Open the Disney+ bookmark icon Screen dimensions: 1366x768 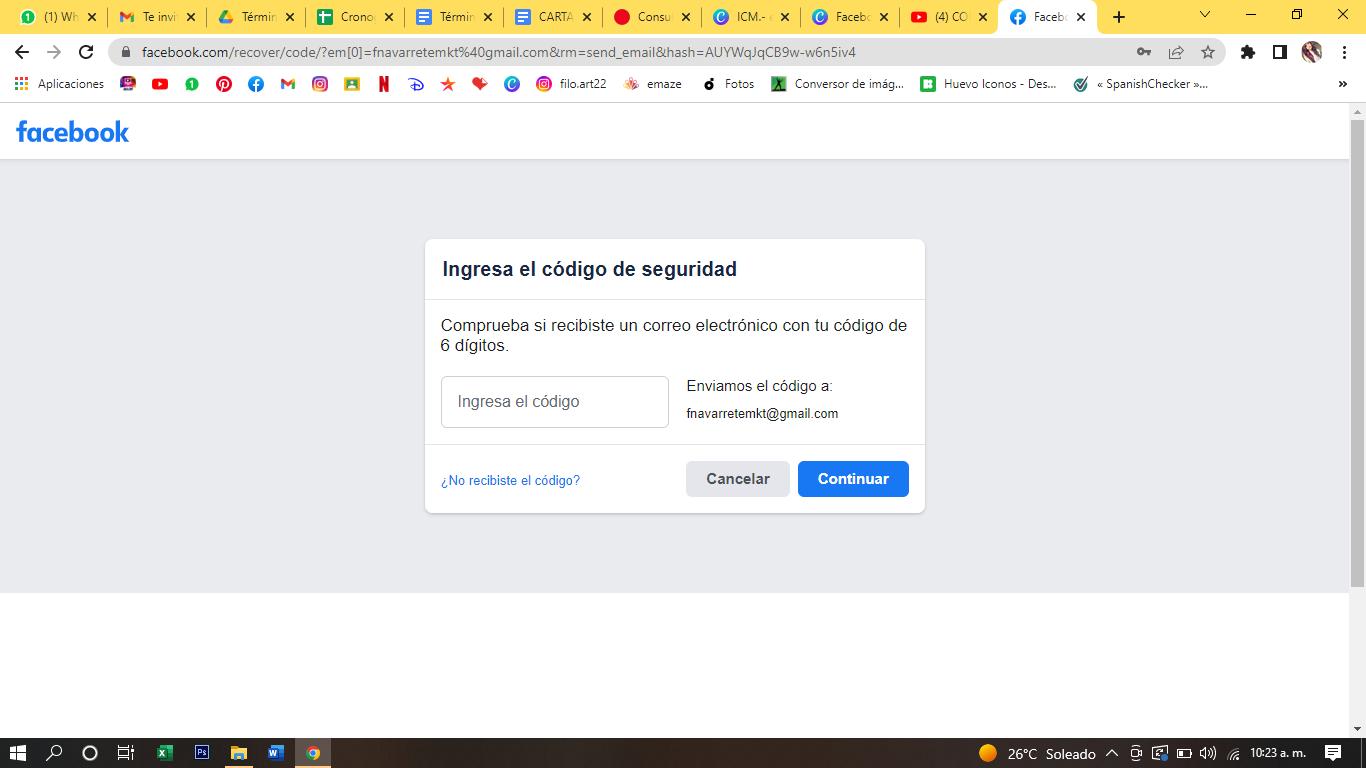[416, 84]
